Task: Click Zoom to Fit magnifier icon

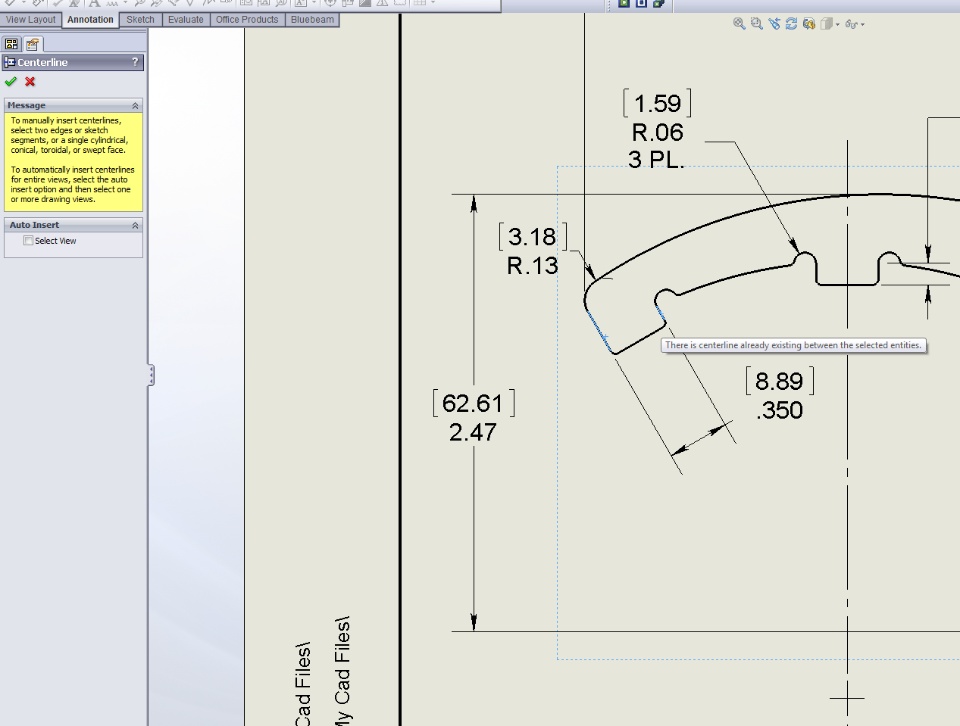Action: coord(739,24)
